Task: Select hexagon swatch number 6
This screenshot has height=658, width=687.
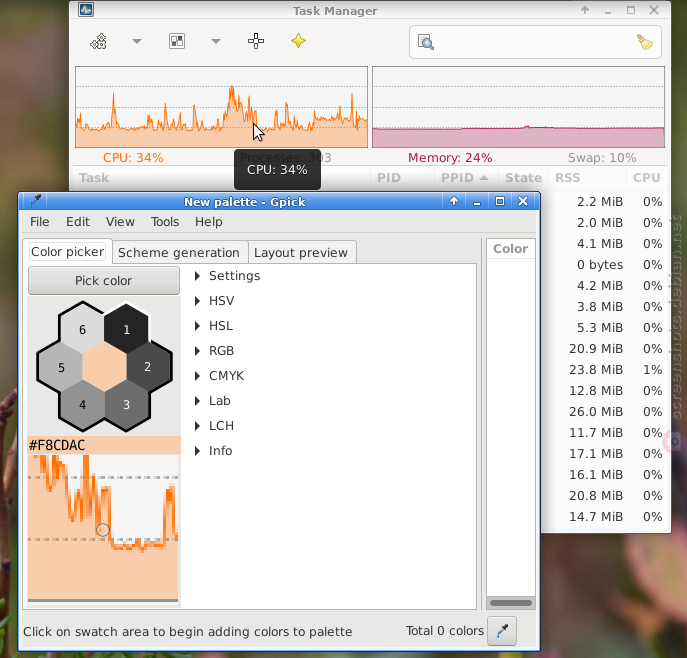Action: [82, 329]
